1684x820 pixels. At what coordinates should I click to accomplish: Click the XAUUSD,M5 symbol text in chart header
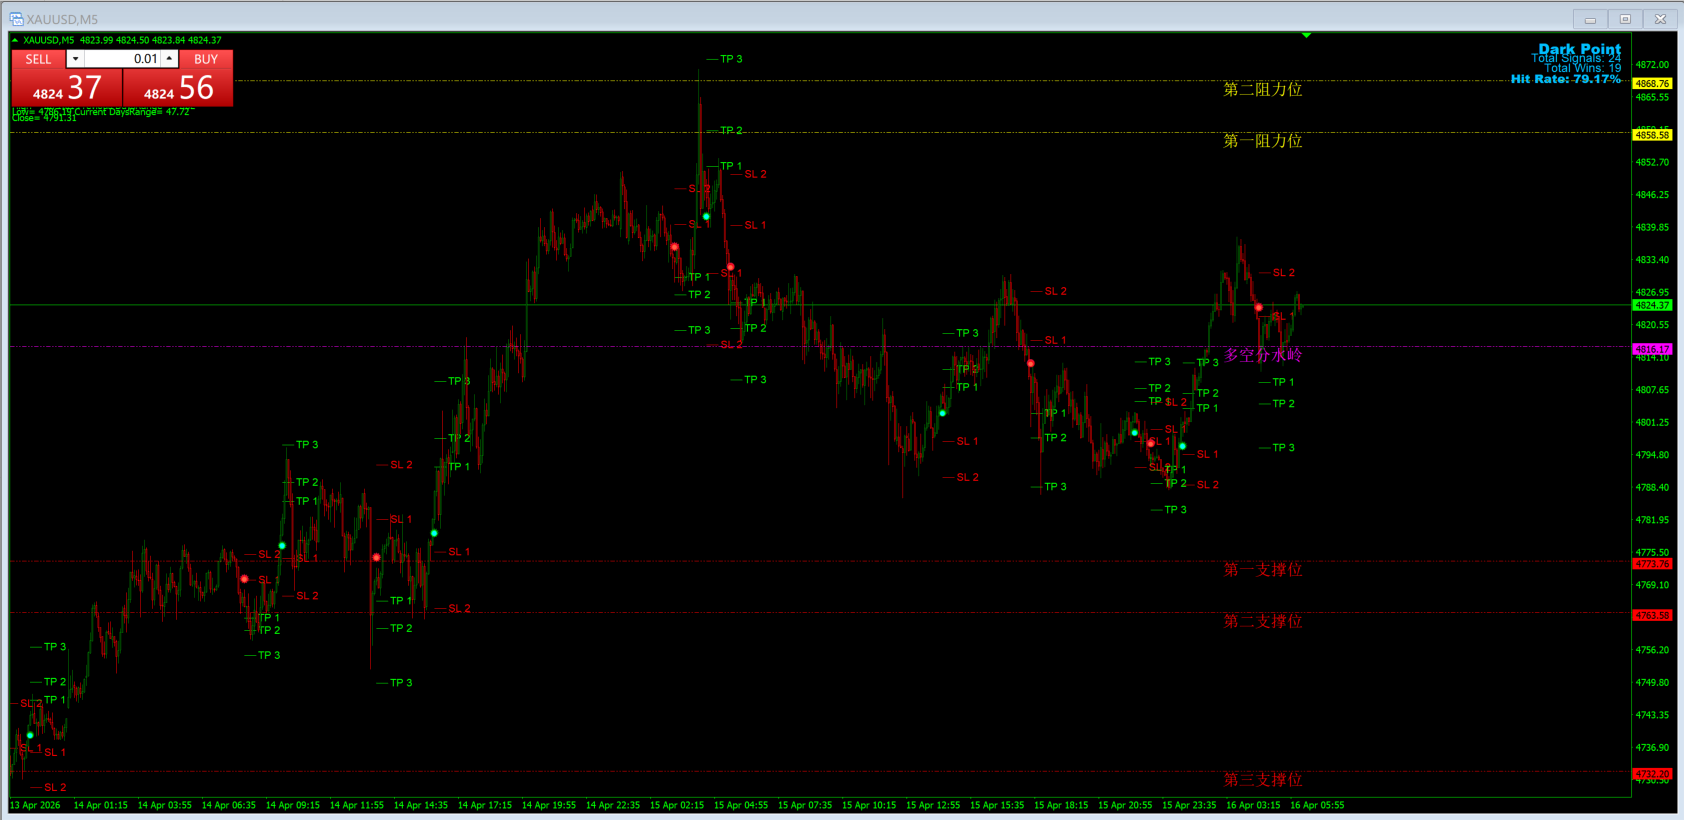pyautogui.click(x=49, y=40)
